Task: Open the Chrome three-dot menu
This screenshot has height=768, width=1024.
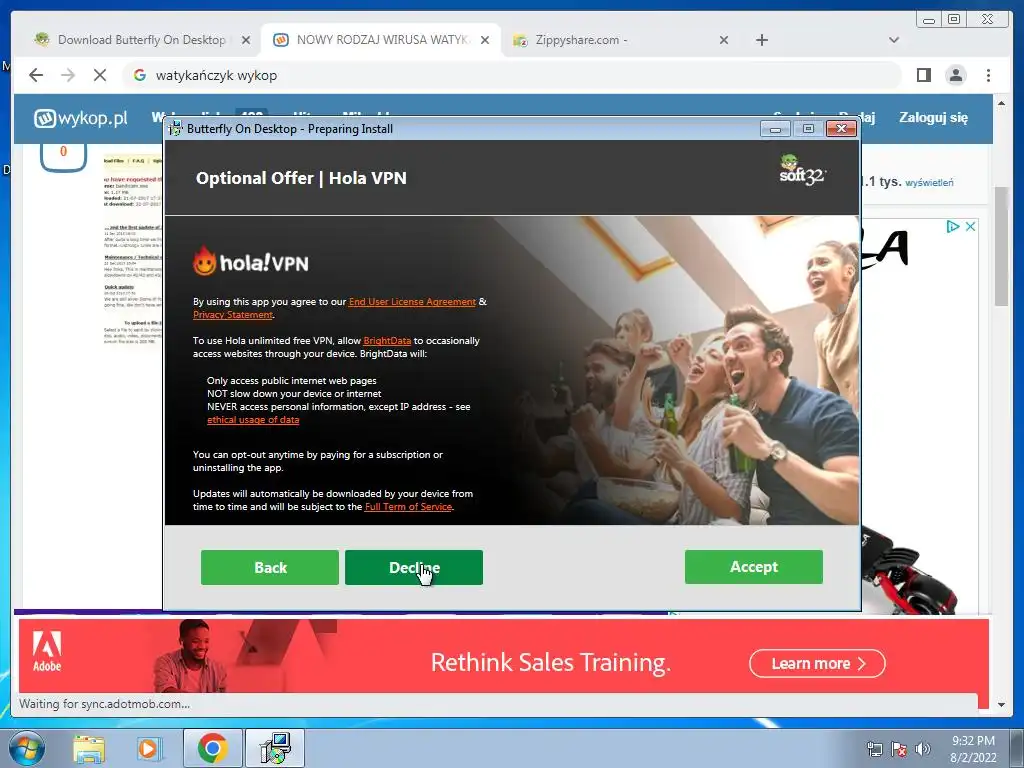Action: click(988, 75)
